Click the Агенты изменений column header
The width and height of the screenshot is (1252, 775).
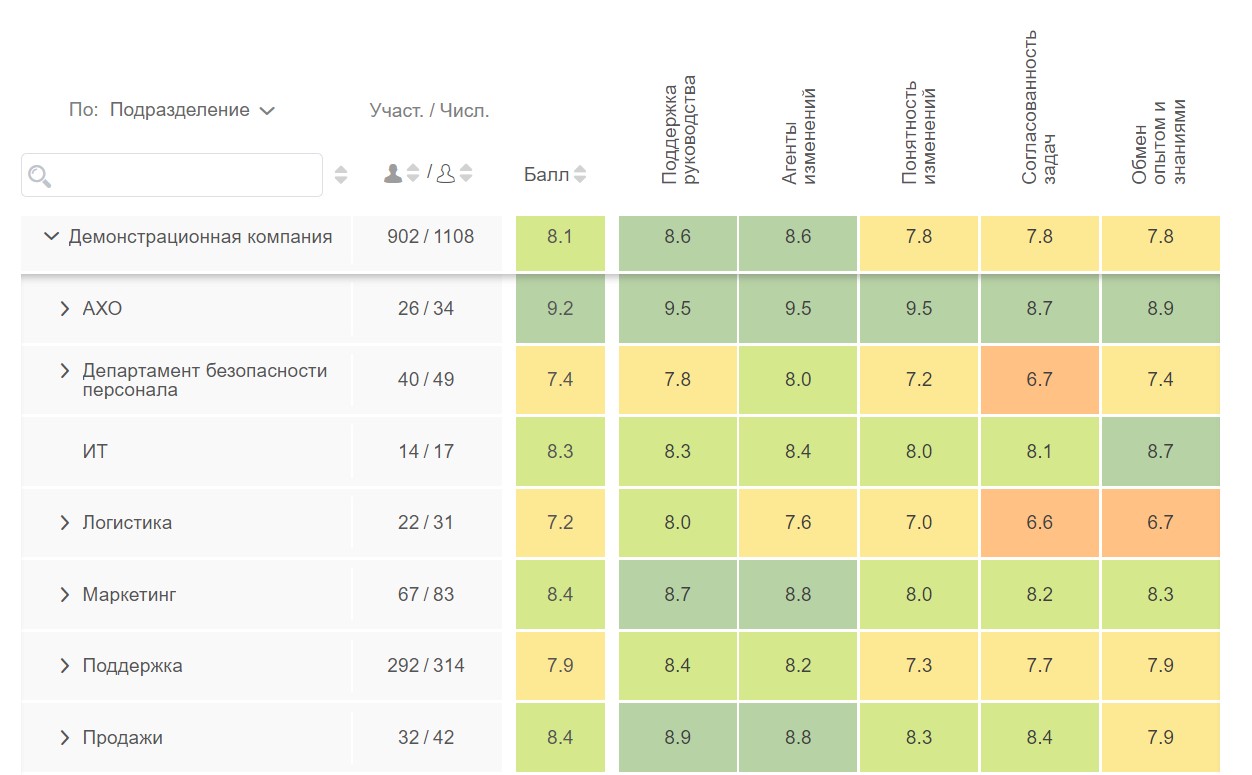(x=798, y=136)
